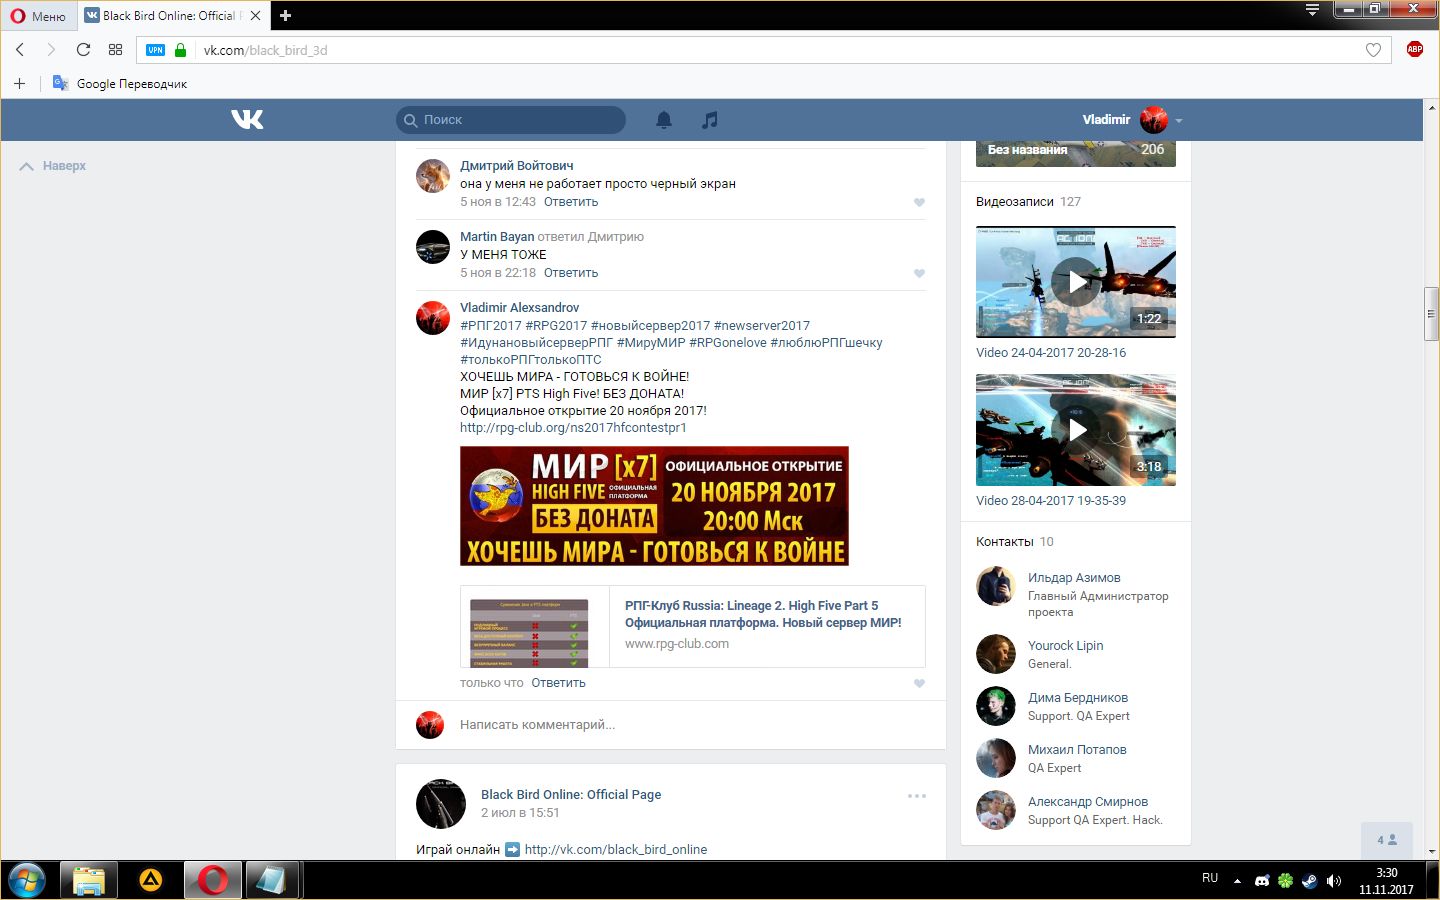Open a new browser tab
Screen dimensions: 1440x900
coord(285,16)
